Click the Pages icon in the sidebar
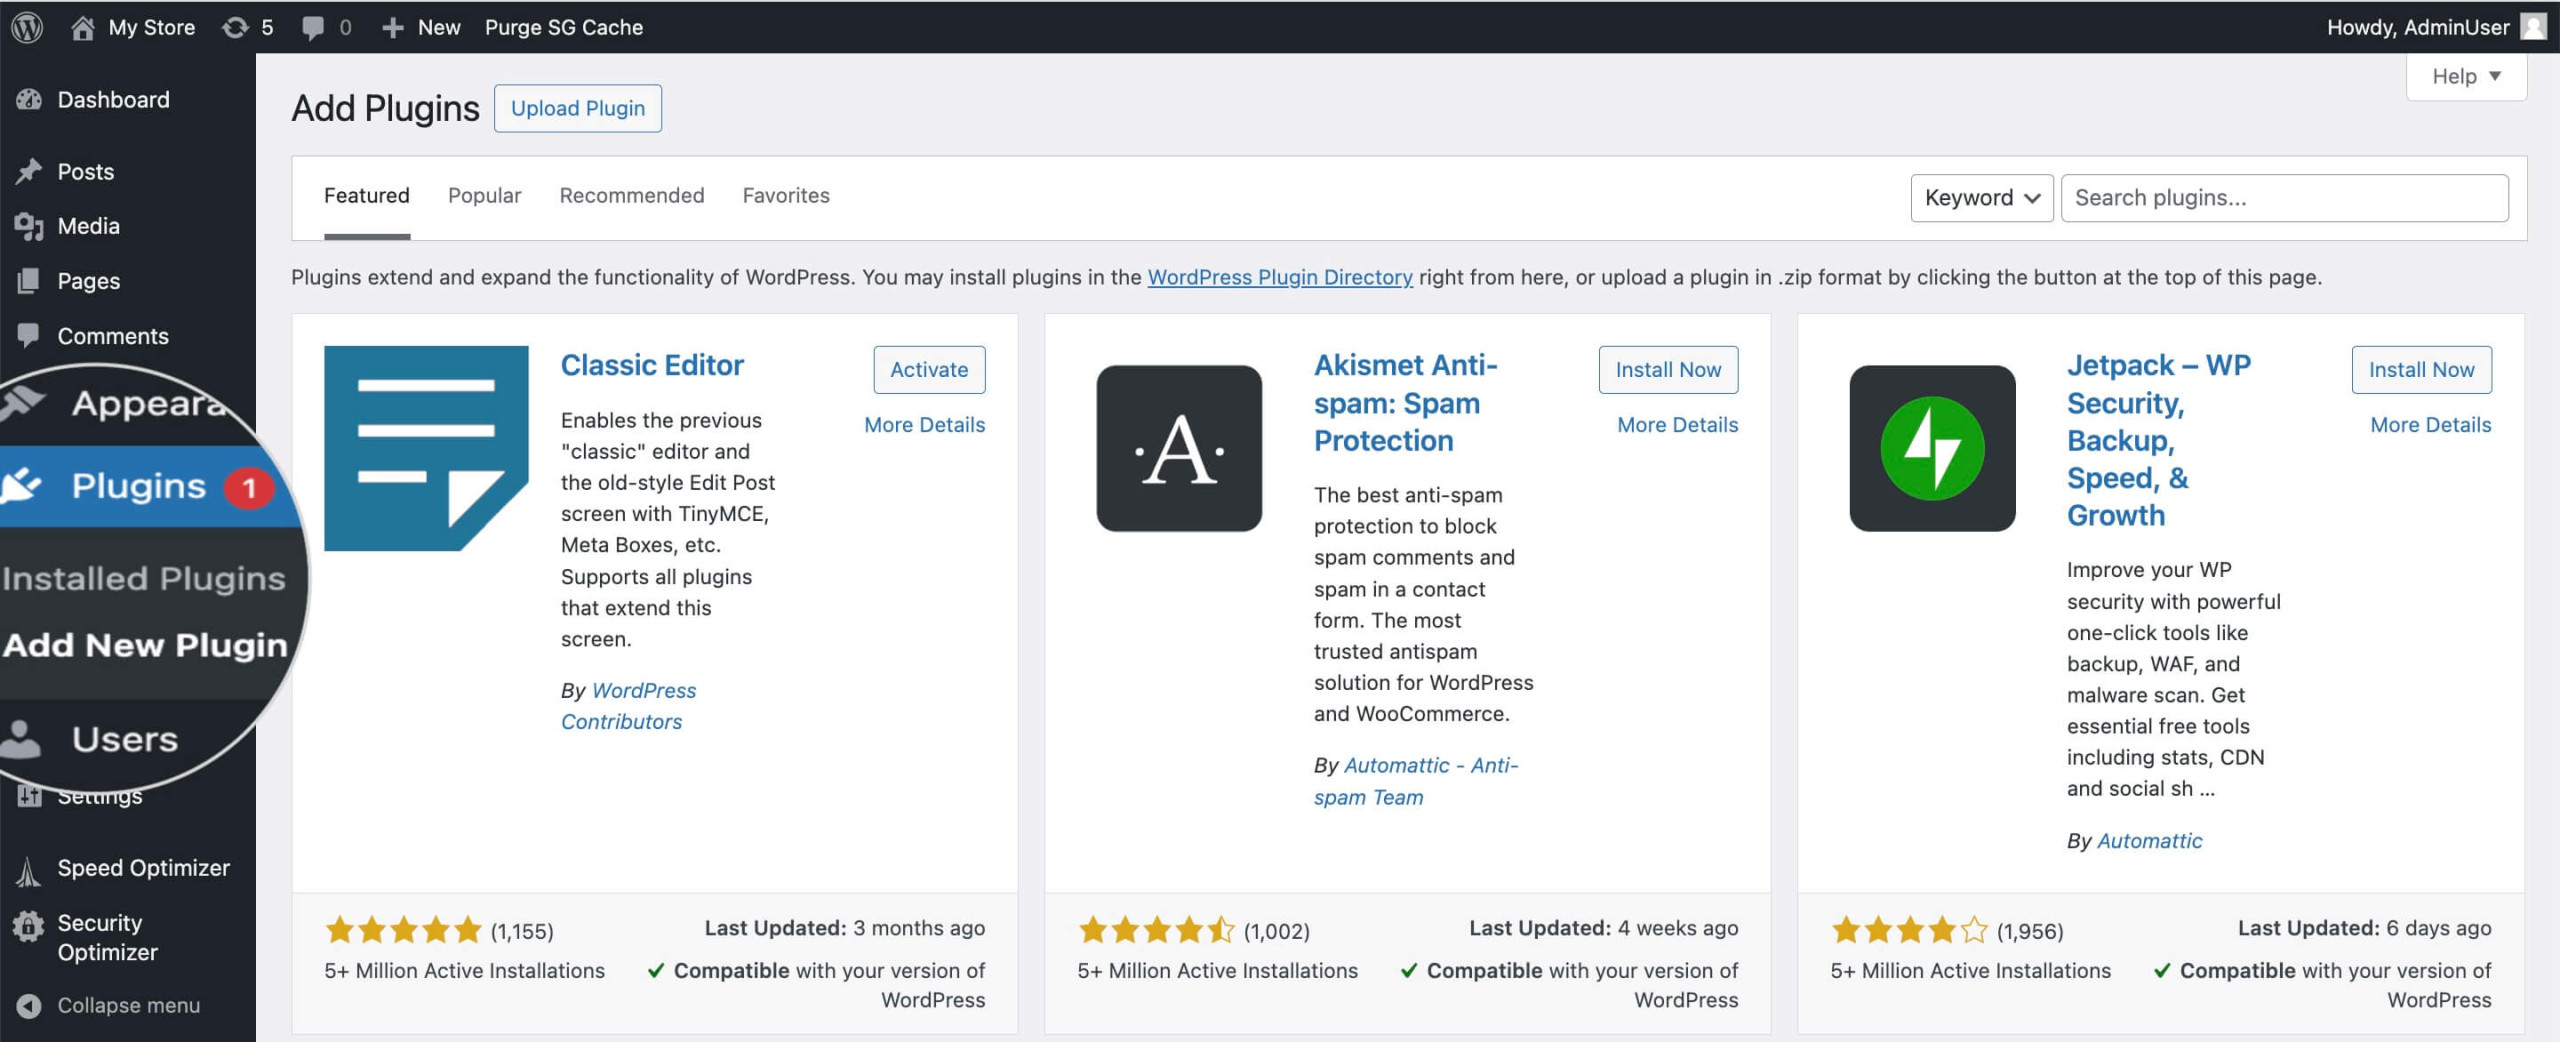The width and height of the screenshot is (2560, 1042). point(29,281)
